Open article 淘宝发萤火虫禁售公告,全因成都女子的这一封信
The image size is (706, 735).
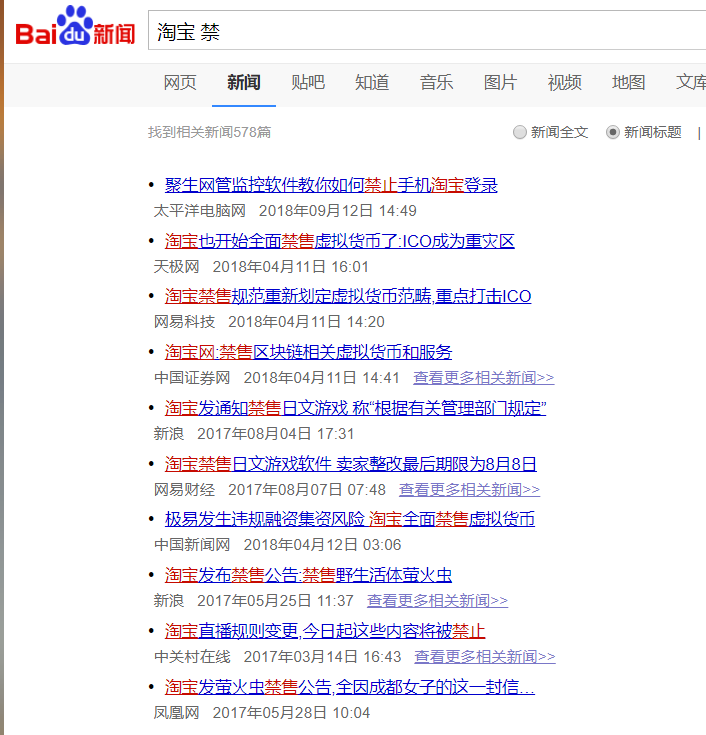pos(350,687)
